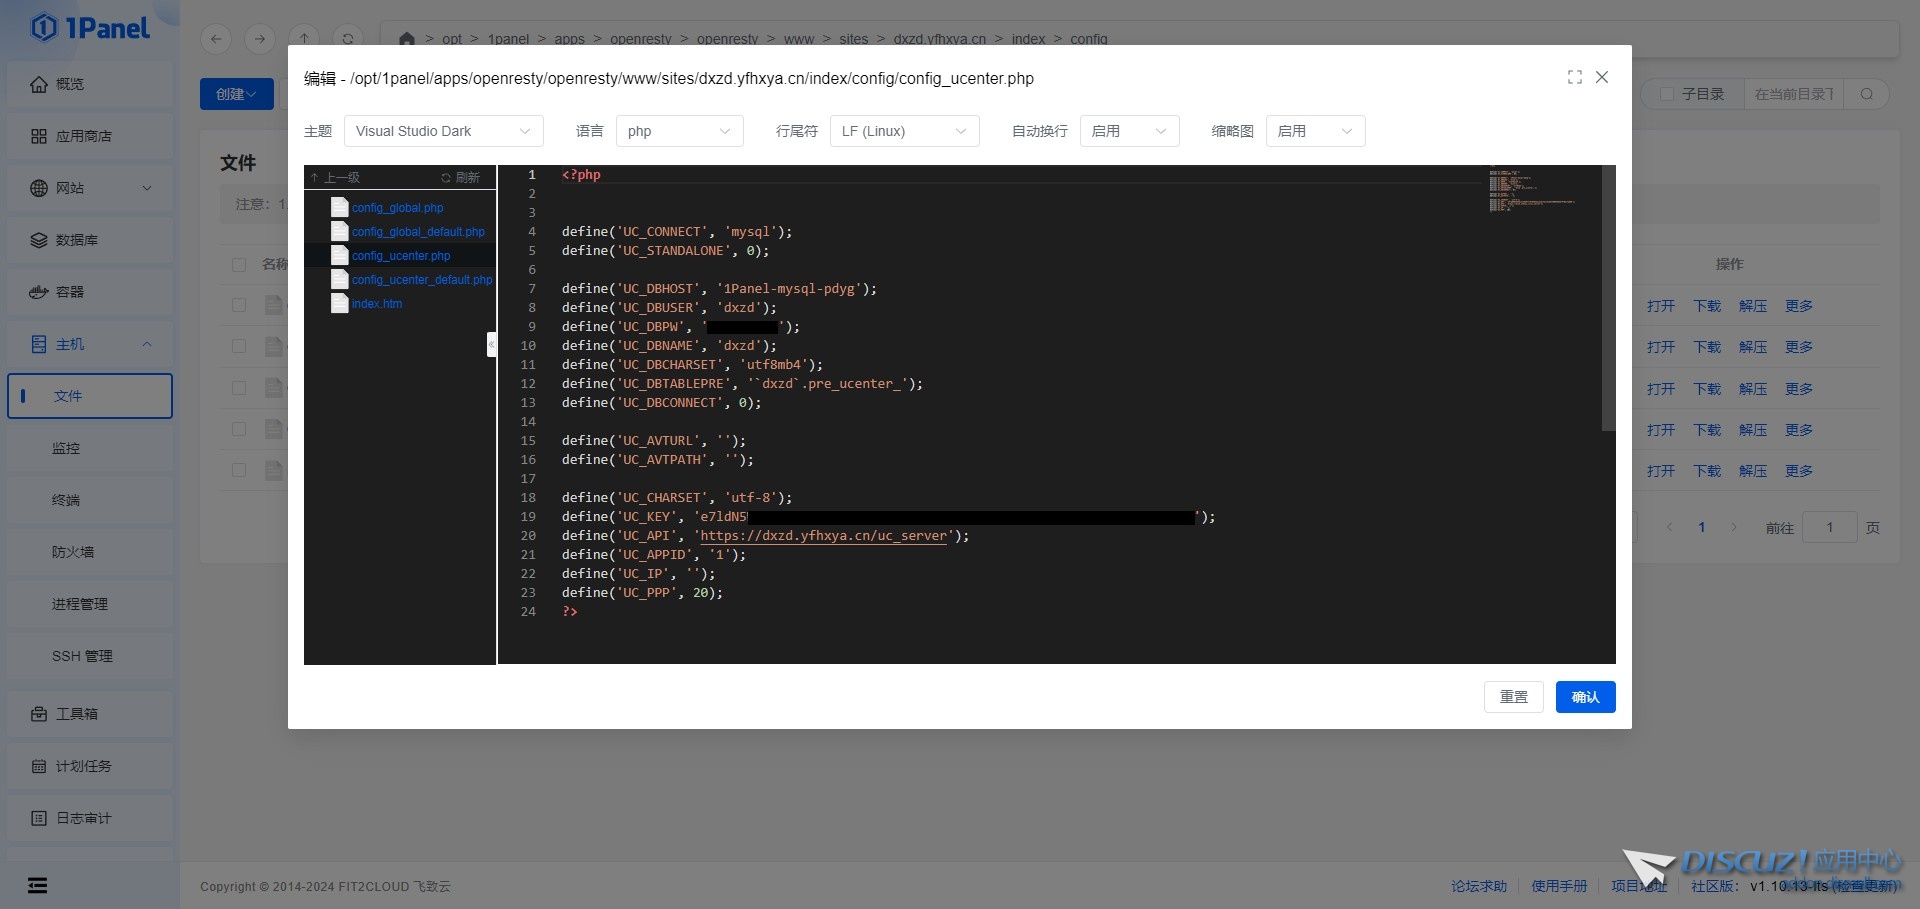1920x909 pixels.
Task: Open the line ending dropdown LF (Linux)
Action: point(905,131)
